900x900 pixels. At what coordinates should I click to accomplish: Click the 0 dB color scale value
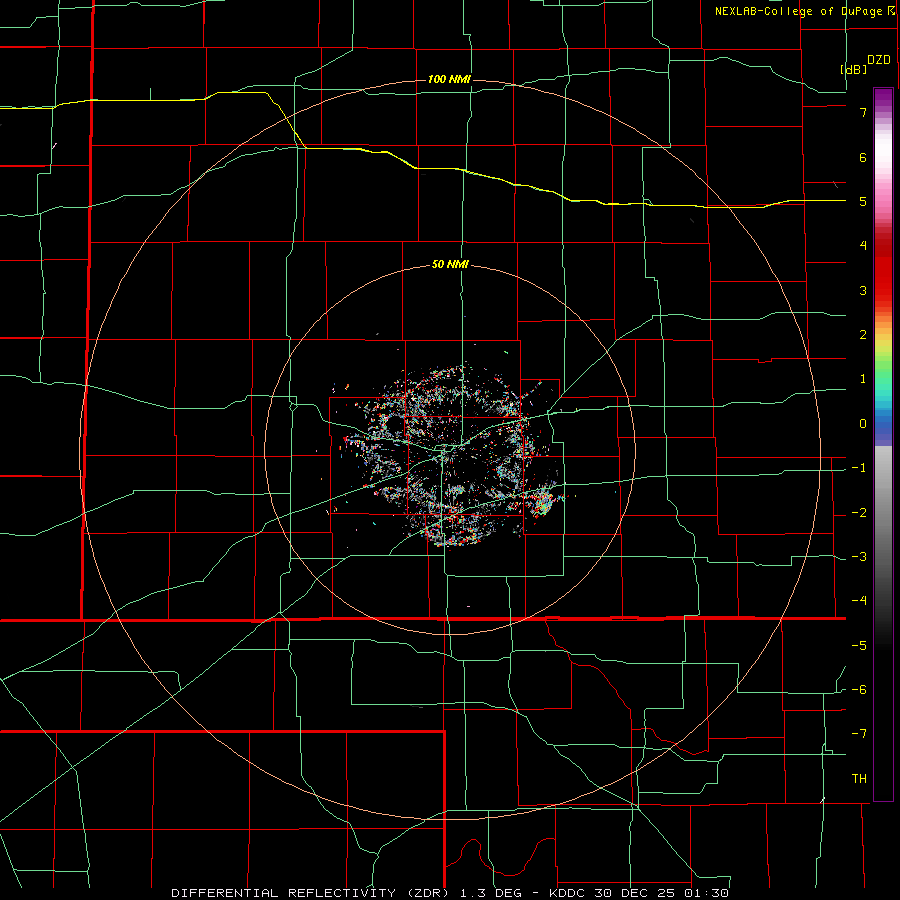[x=863, y=424]
